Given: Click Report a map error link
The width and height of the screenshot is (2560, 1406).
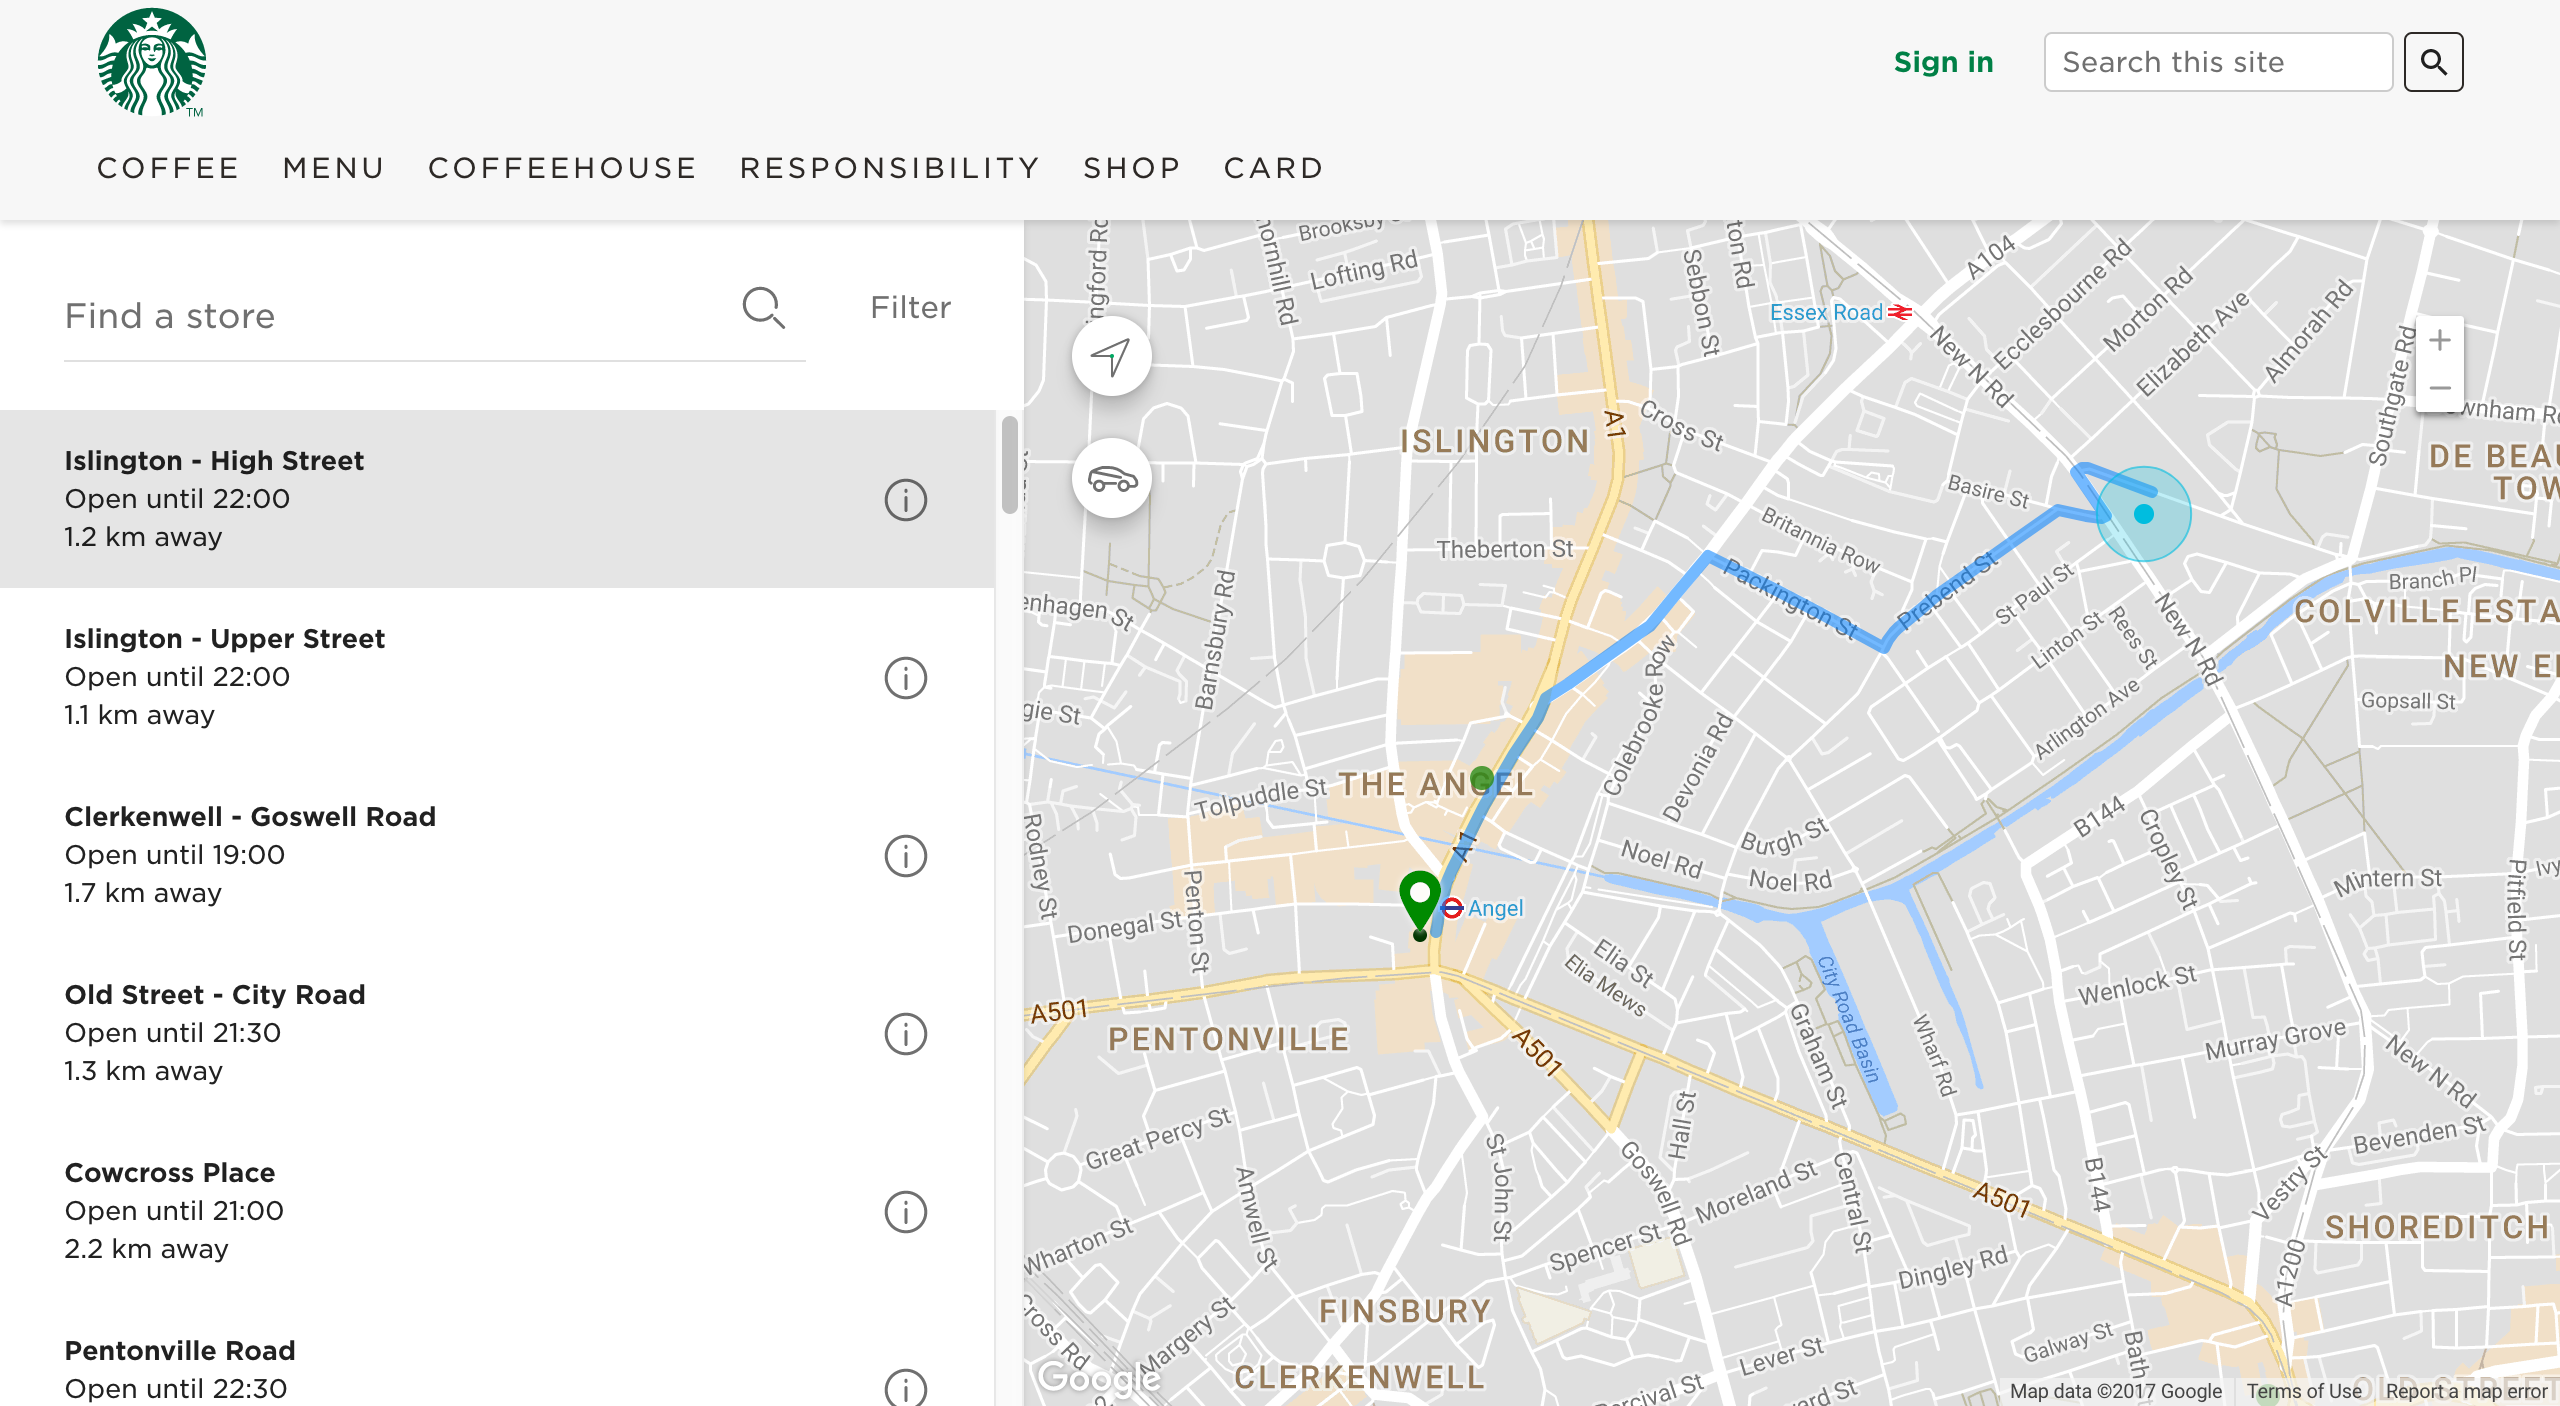Looking at the screenshot, I should (x=2466, y=1391).
